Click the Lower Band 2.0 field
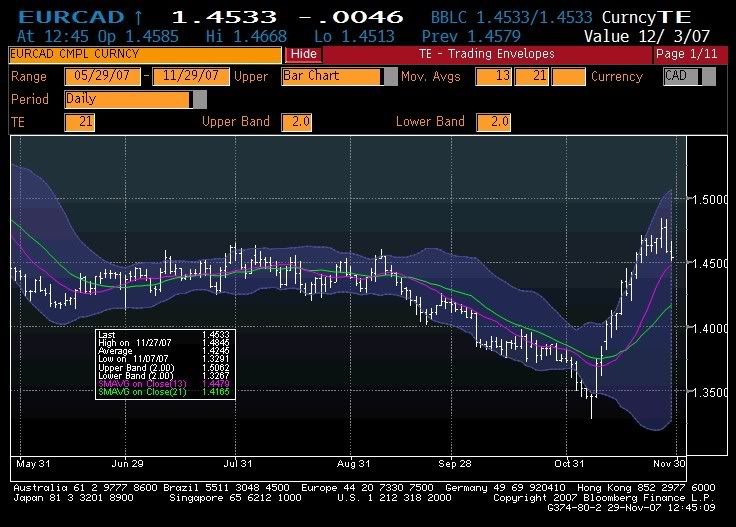 coord(493,122)
